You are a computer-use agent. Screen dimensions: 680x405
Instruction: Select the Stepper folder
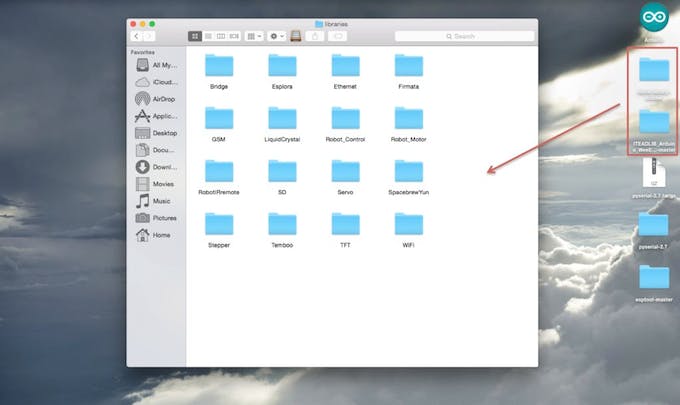pyautogui.click(x=219, y=224)
